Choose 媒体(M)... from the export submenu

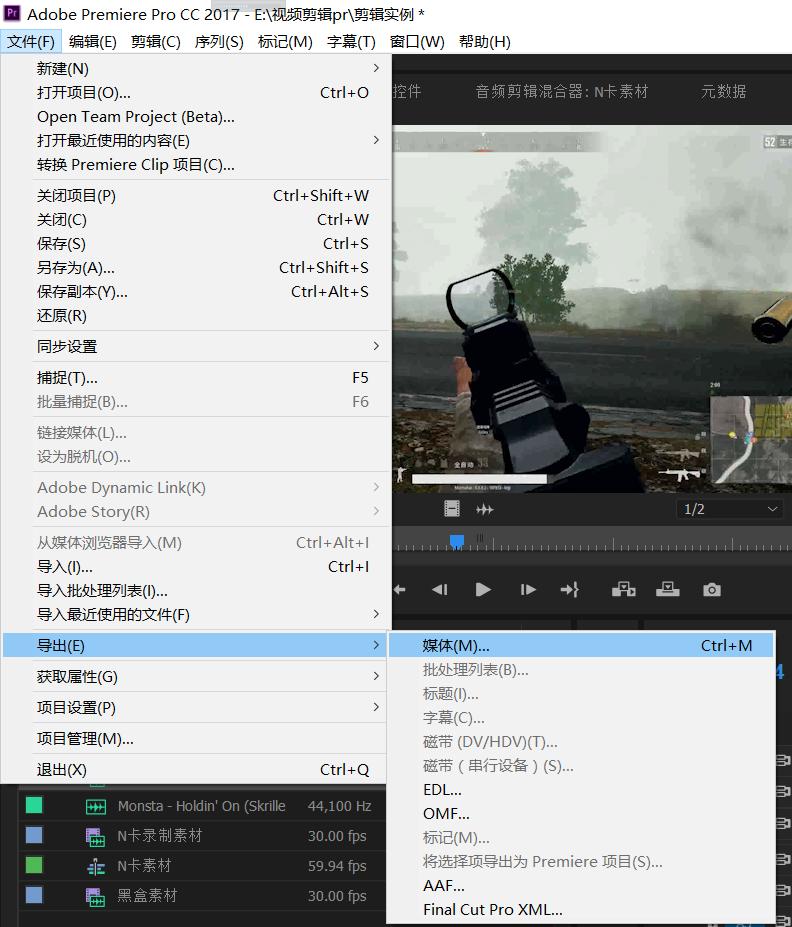point(456,646)
